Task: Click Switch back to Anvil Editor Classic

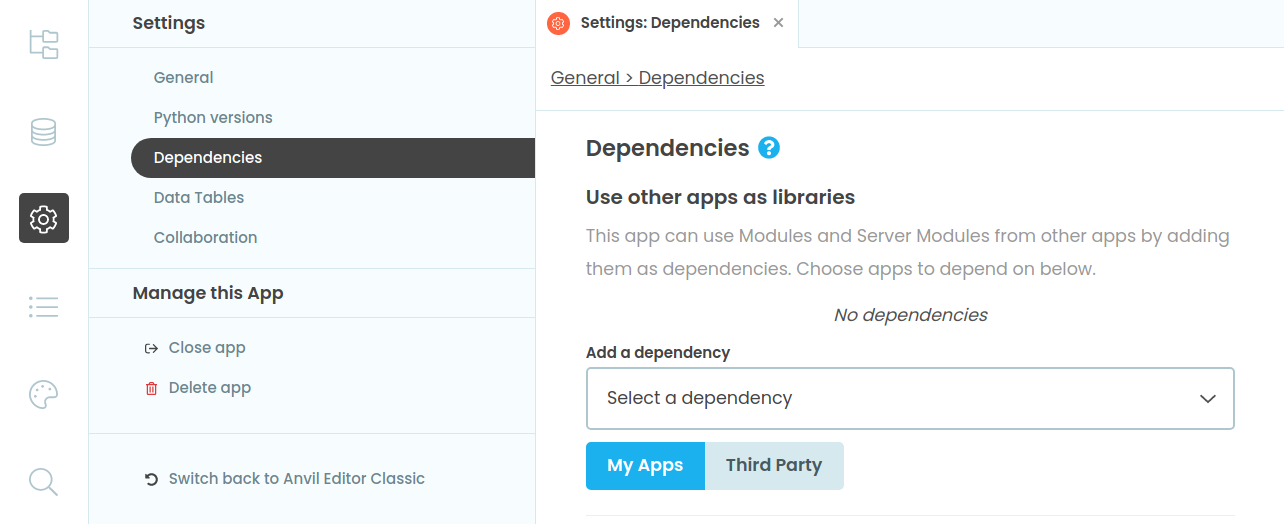Action: 296,479
